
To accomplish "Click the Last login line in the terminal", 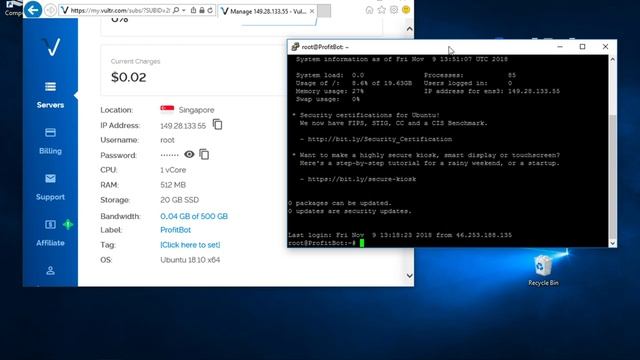I will tap(400, 235).
